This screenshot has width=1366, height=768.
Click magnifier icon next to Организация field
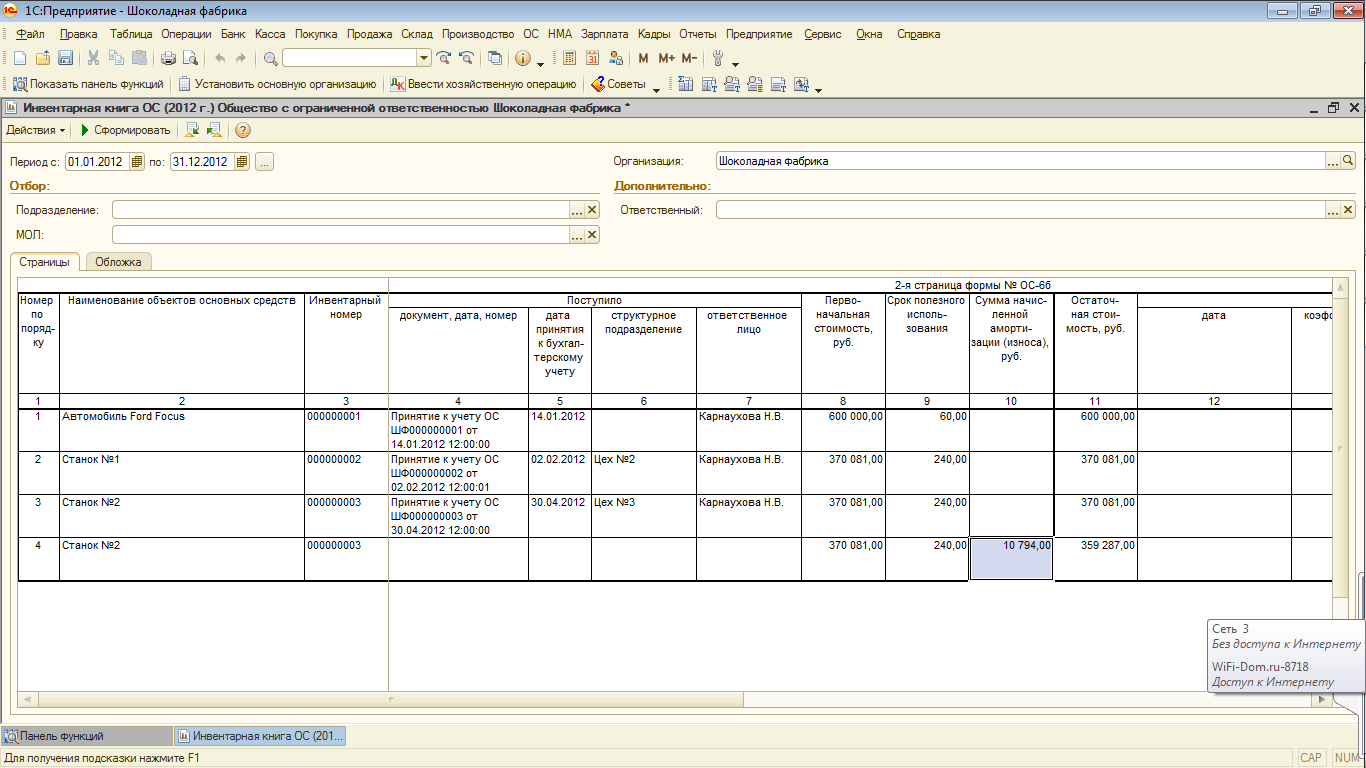[1348, 161]
